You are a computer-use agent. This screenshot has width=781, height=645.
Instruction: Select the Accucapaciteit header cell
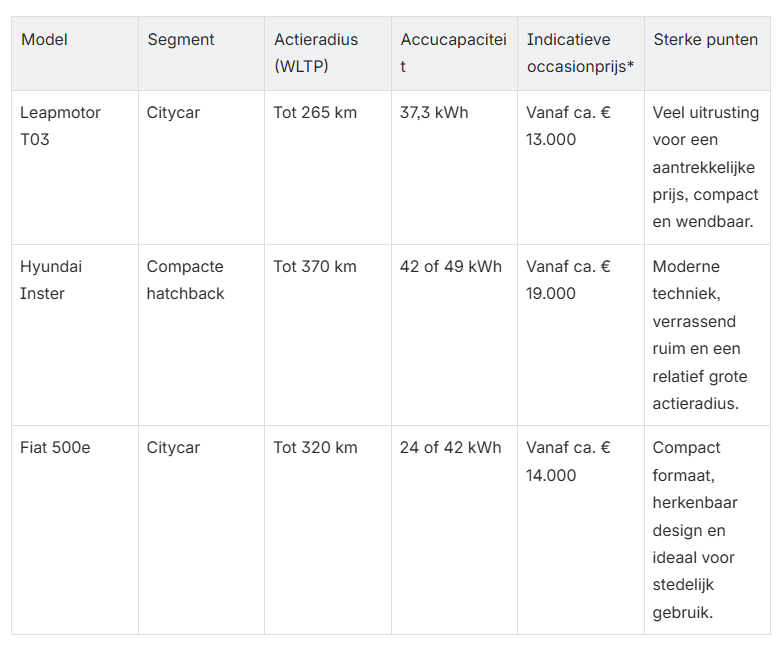point(454,53)
